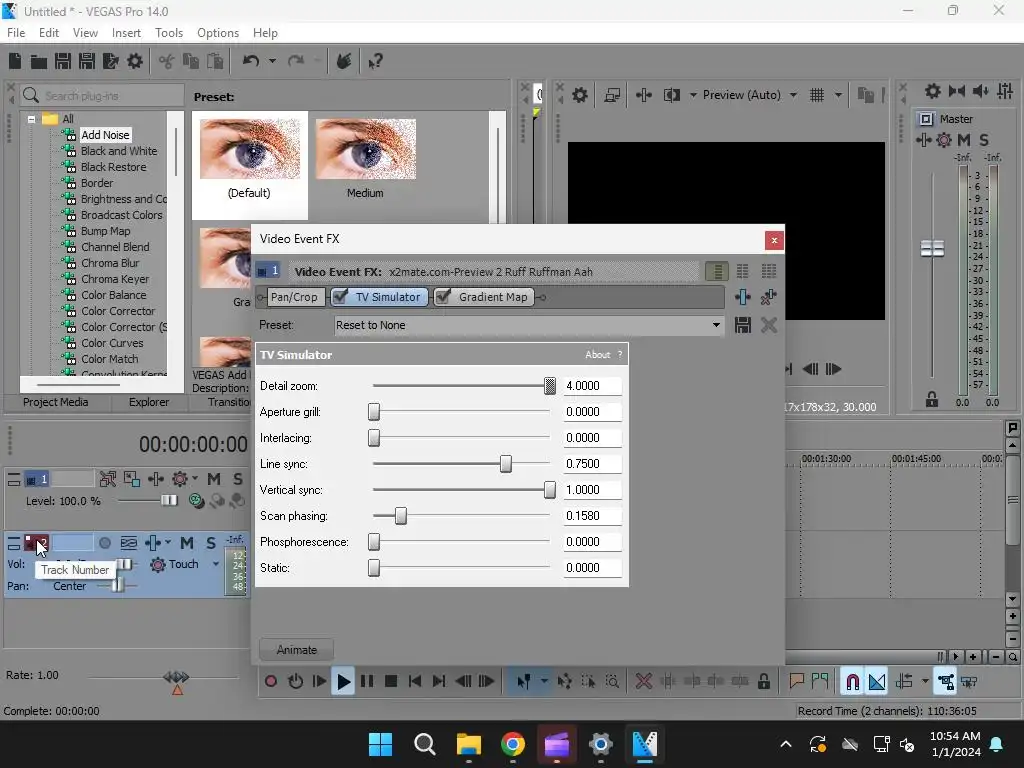The width and height of the screenshot is (1024, 768).
Task: Solo the audio track with S
Action: 211,543
